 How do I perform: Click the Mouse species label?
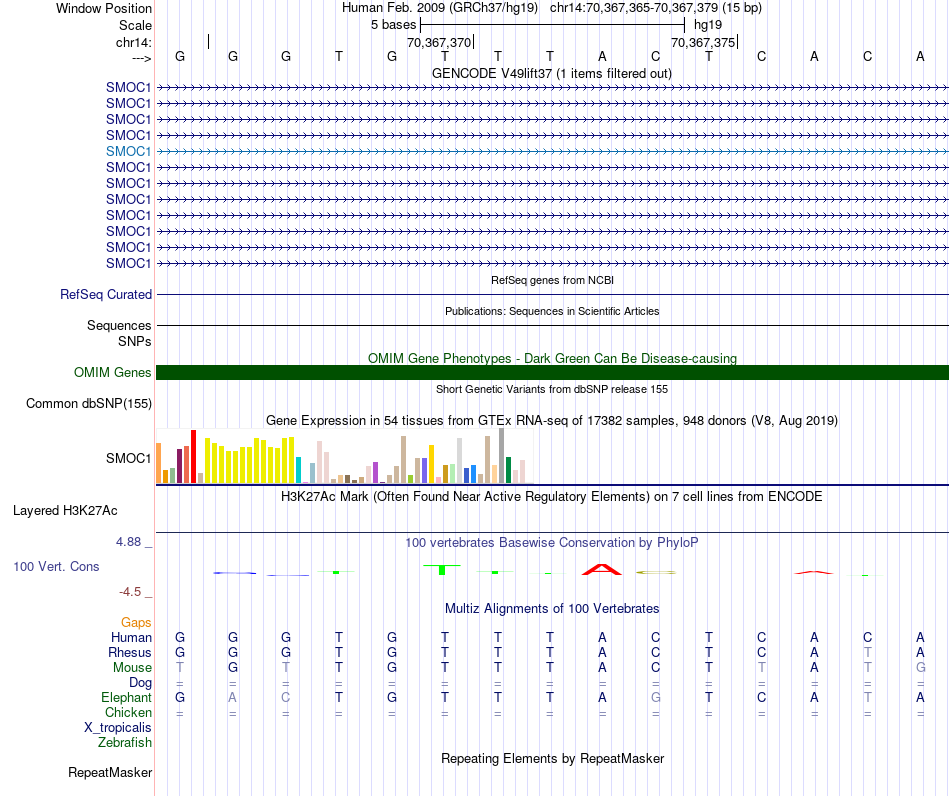(x=132, y=668)
